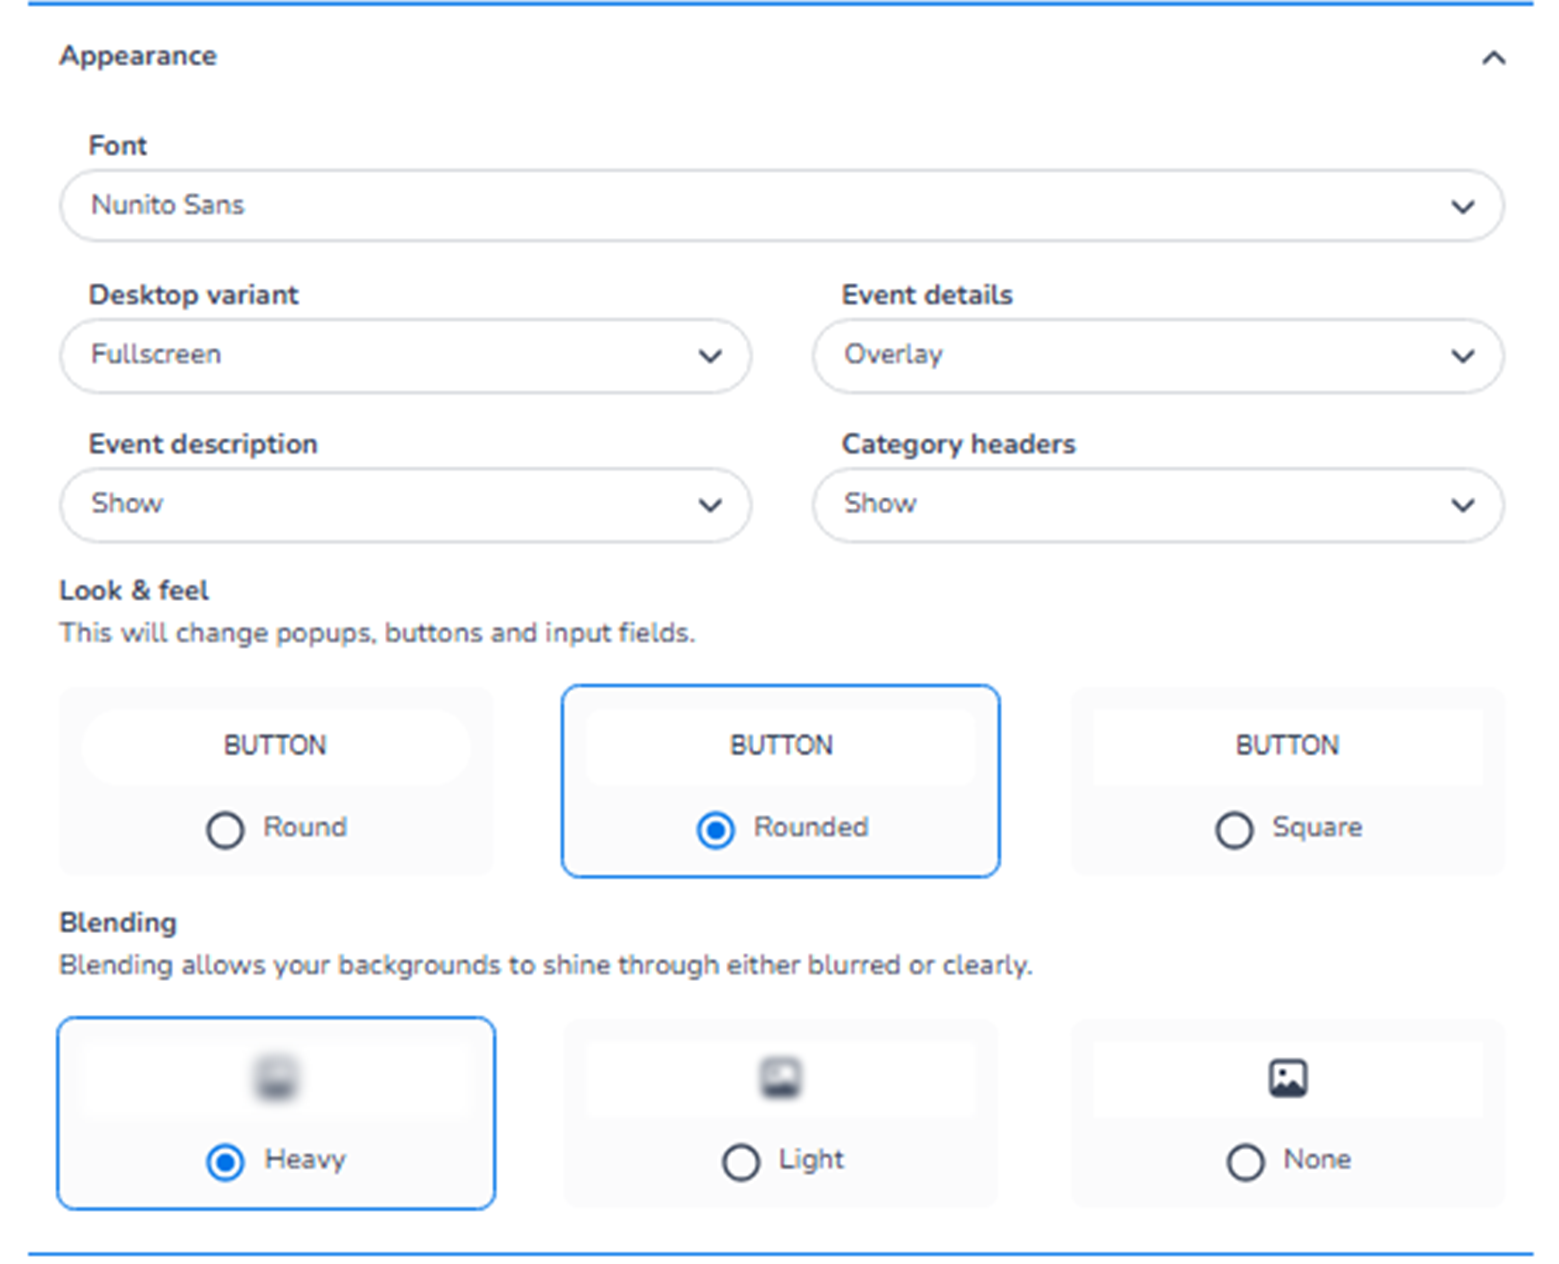Click the heavy blur image icon
This screenshot has height=1264, width=1559.
(x=276, y=1078)
